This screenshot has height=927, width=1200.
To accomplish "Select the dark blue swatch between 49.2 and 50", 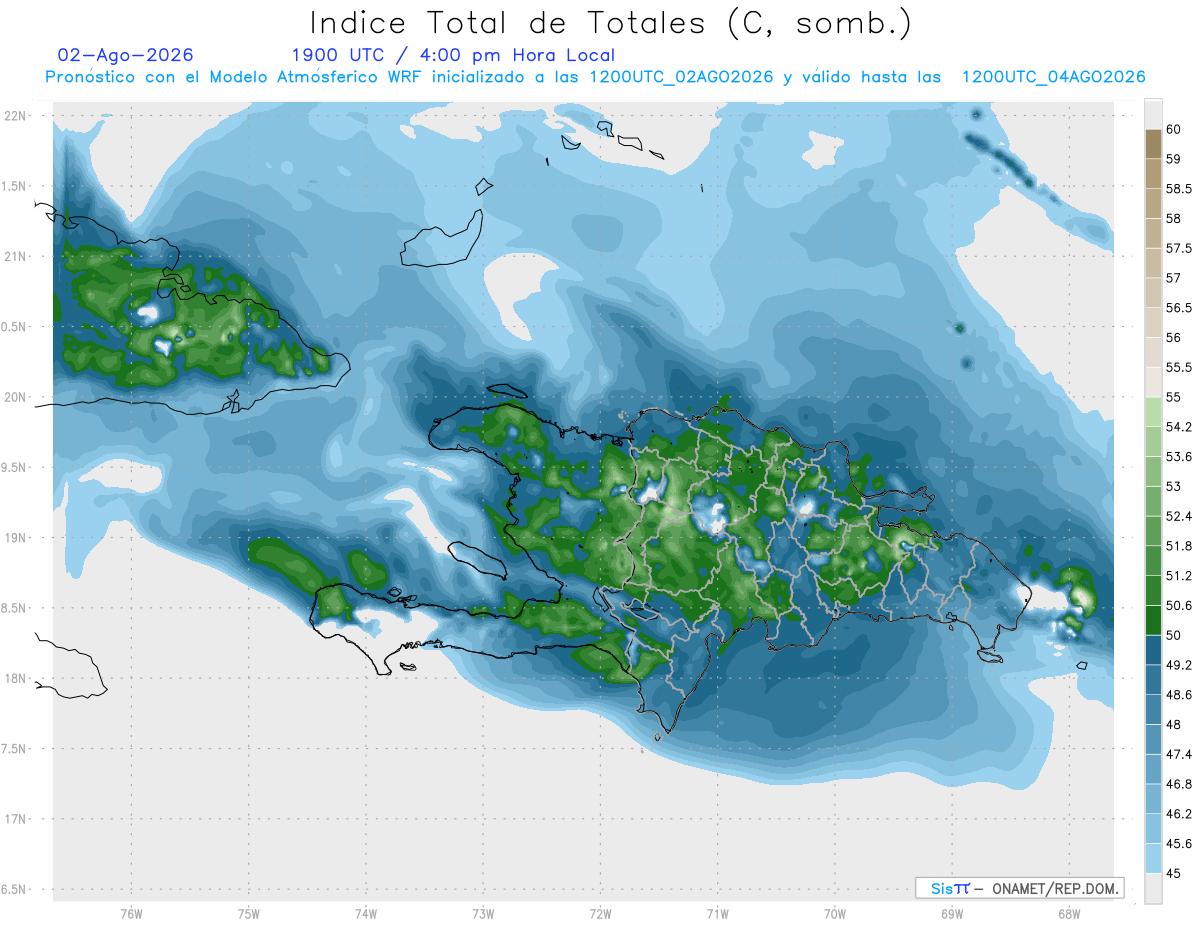I will click(1153, 650).
